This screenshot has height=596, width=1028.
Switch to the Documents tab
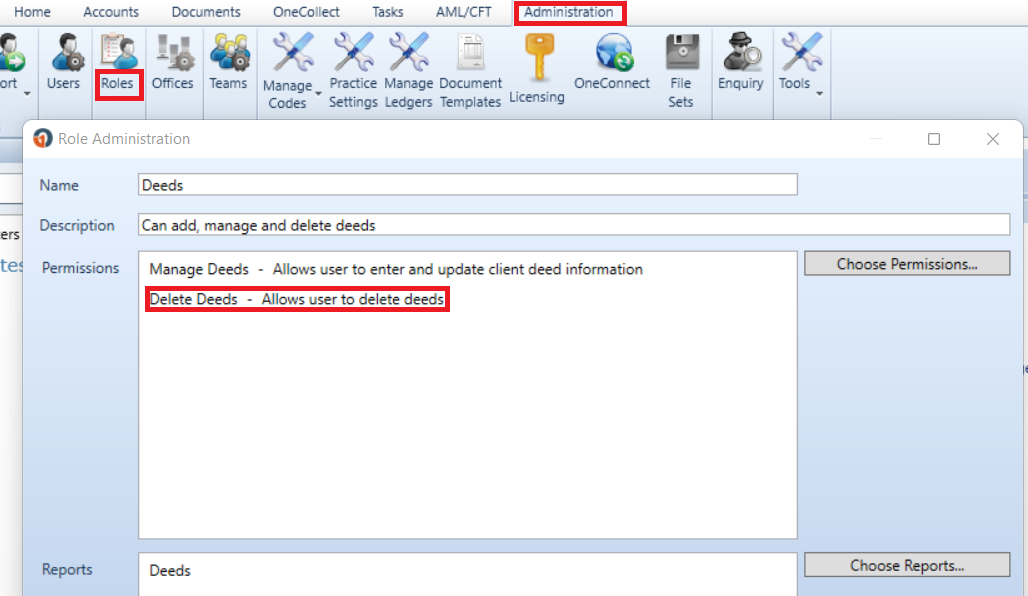tap(206, 12)
